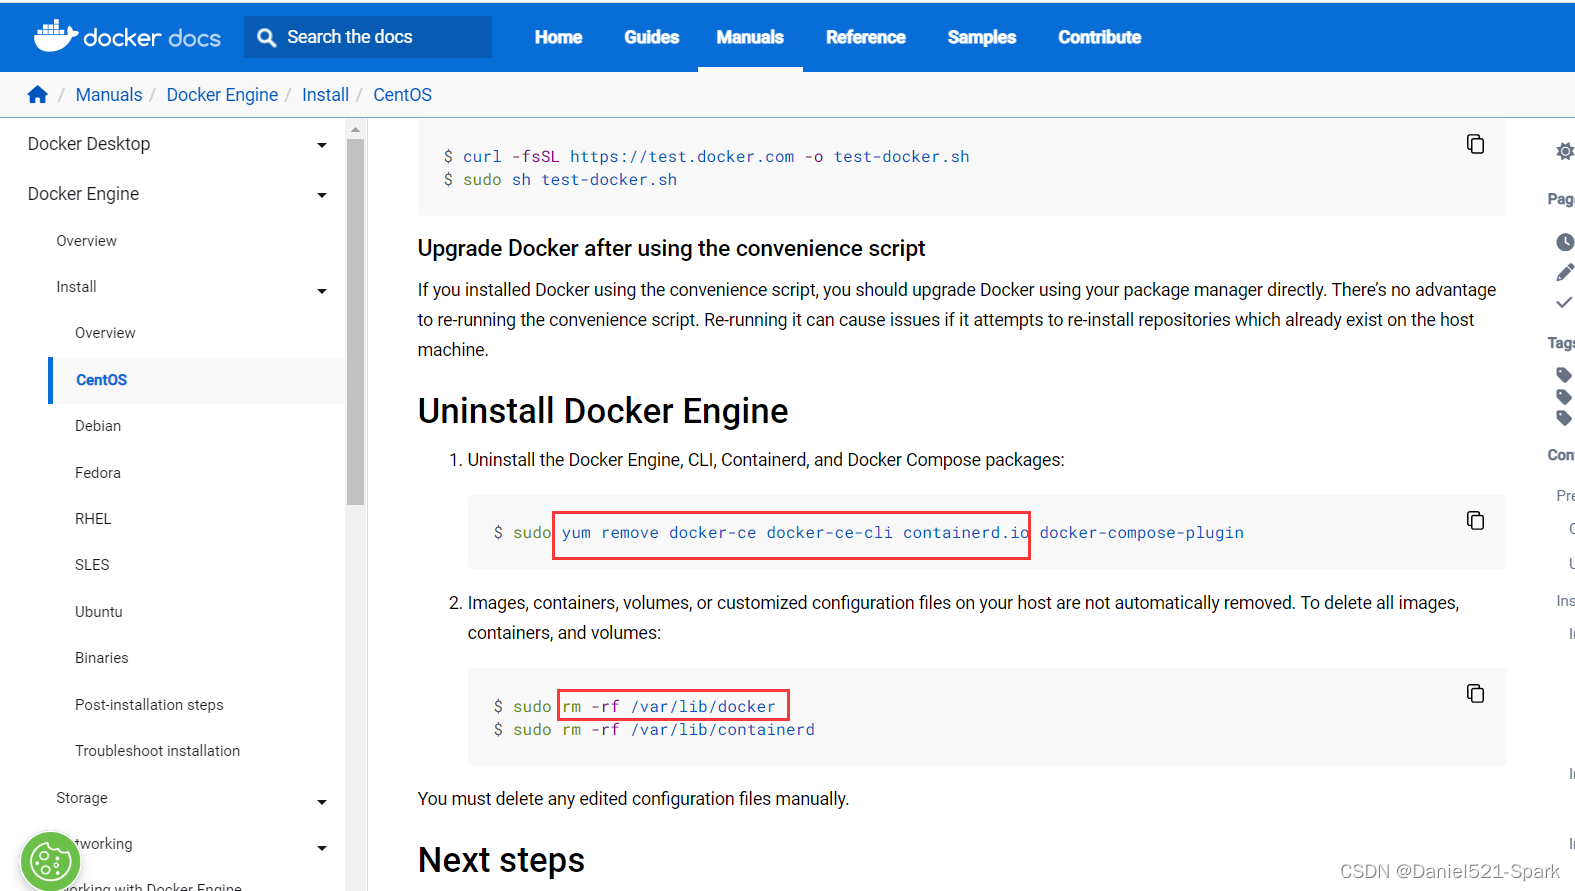Click the CentOS breadcrumb link
This screenshot has height=891, width=1575.
pos(402,94)
